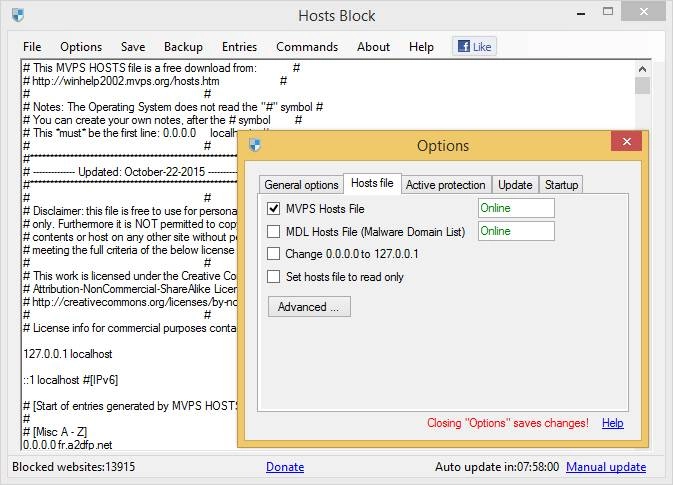Image resolution: width=673 pixels, height=485 pixels.
Task: Click the MDL Online status field
Action: coord(516,231)
